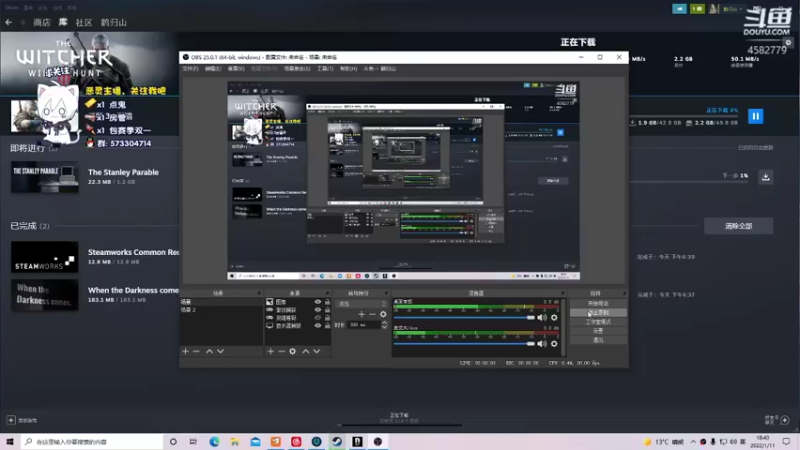Toggle lock of the 显示器捕获 source
800x450 pixels.
pyautogui.click(x=328, y=326)
